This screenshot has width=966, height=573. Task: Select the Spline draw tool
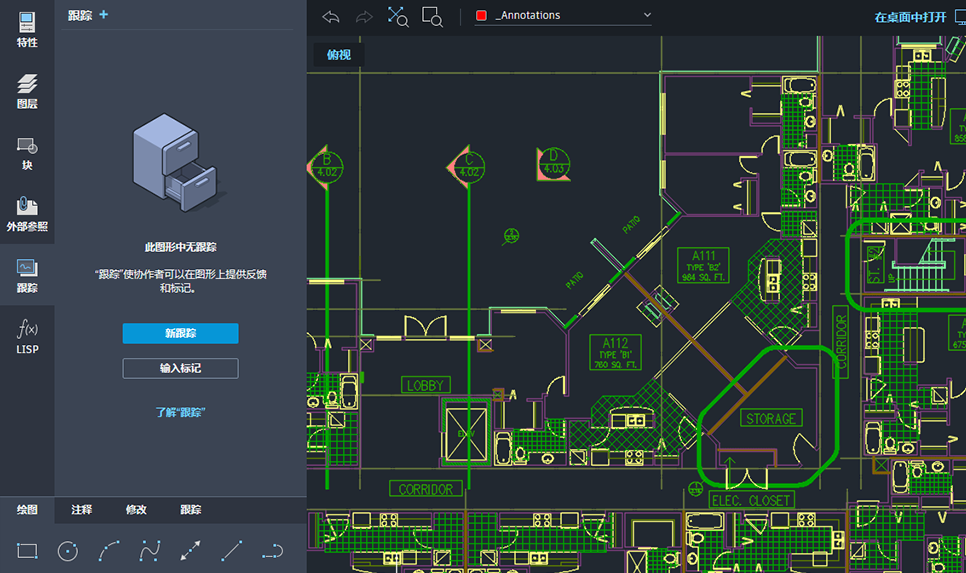[150, 550]
